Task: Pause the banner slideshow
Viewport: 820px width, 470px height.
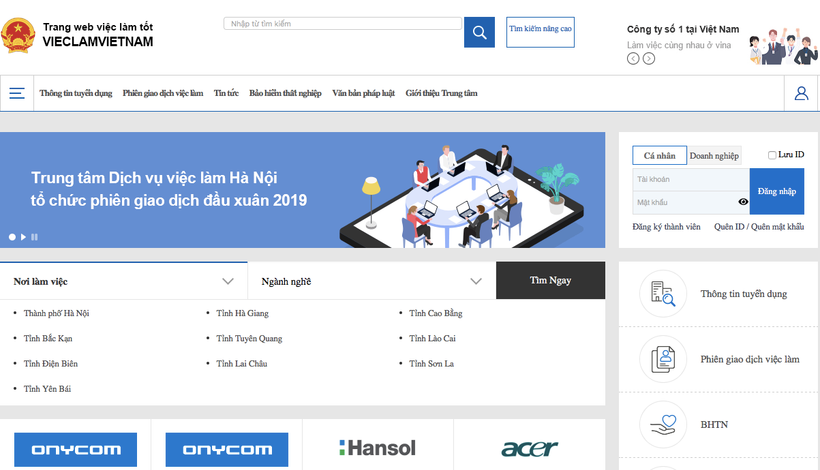Action: pos(35,237)
